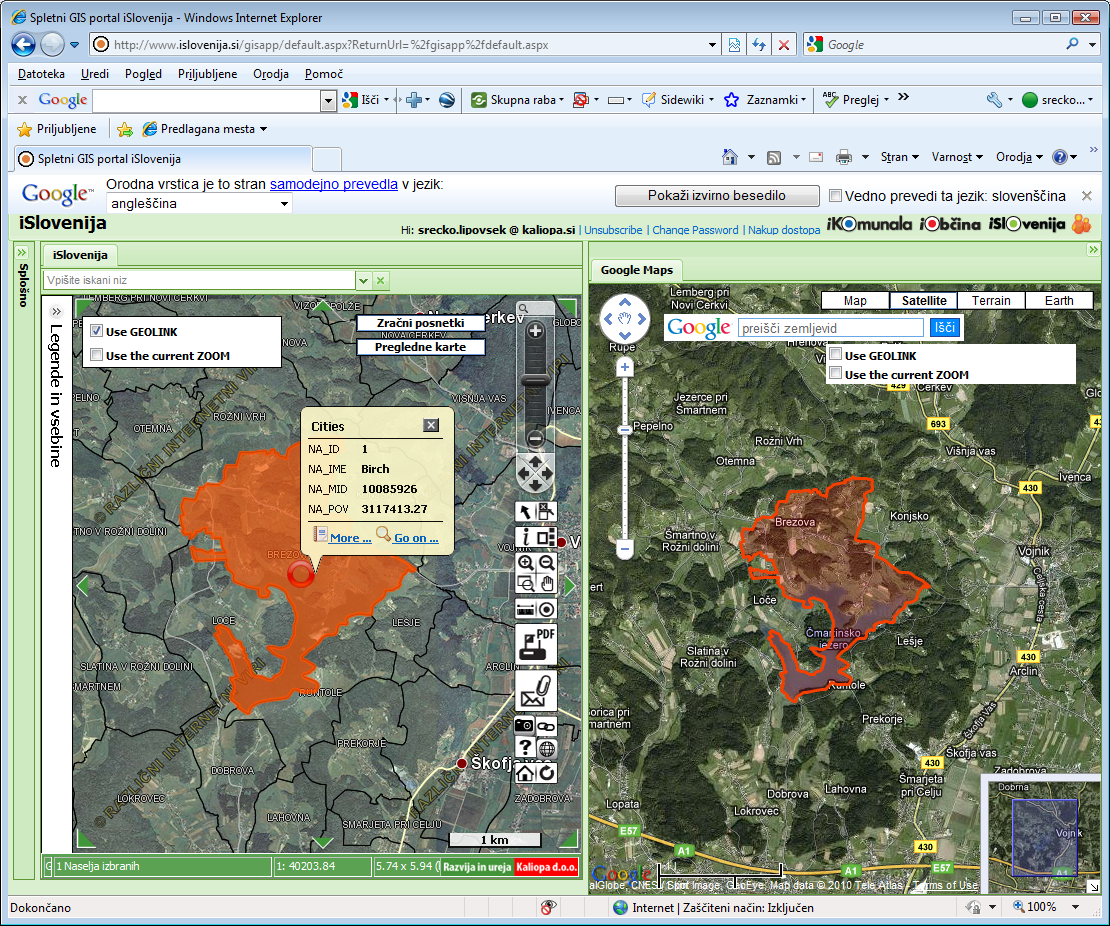The image size is (1110, 926).
Task: Send map by email attachment icon
Action: click(x=536, y=691)
